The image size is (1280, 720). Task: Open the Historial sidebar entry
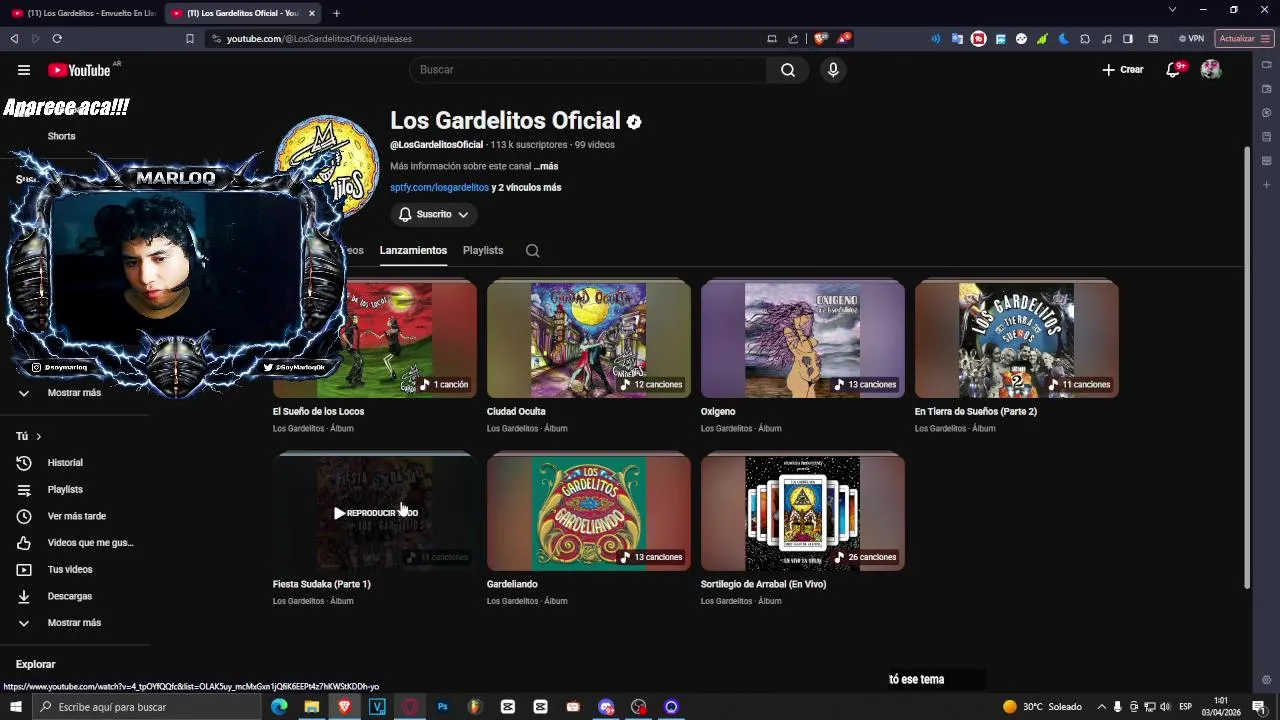click(66, 463)
